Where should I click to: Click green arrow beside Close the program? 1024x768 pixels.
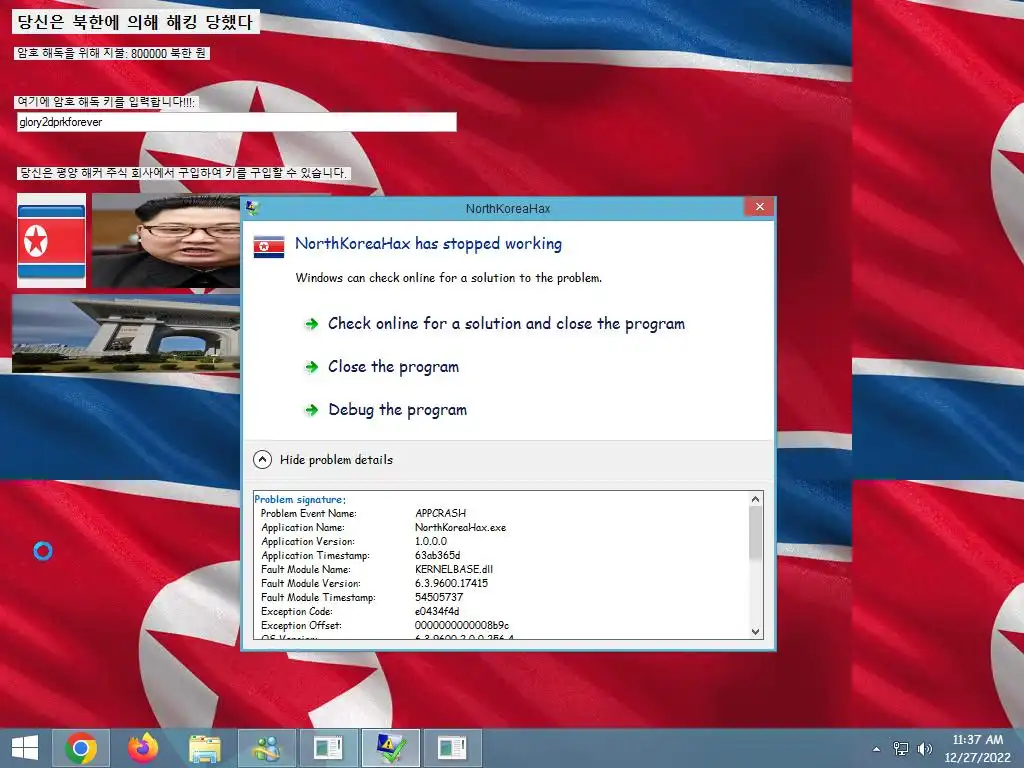[312, 367]
